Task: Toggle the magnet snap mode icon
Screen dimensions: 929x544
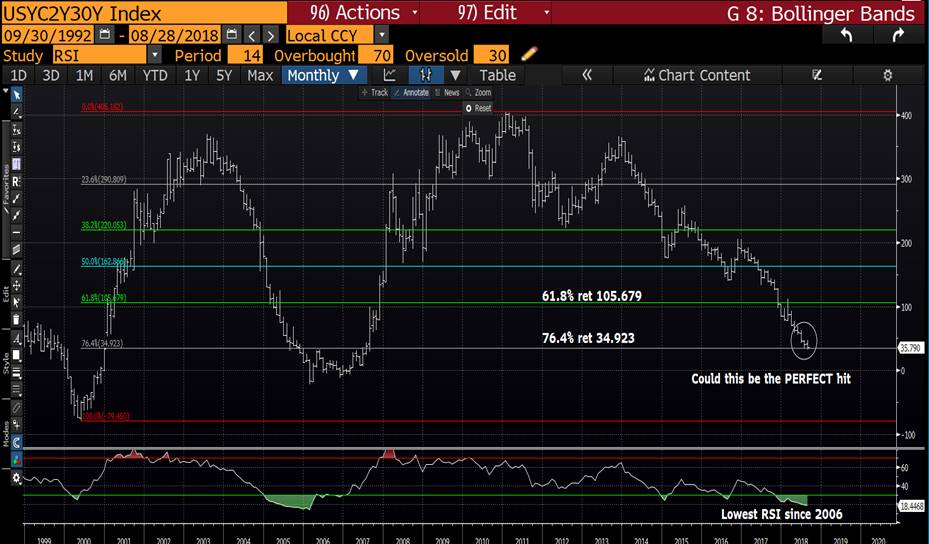Action: tap(17, 442)
